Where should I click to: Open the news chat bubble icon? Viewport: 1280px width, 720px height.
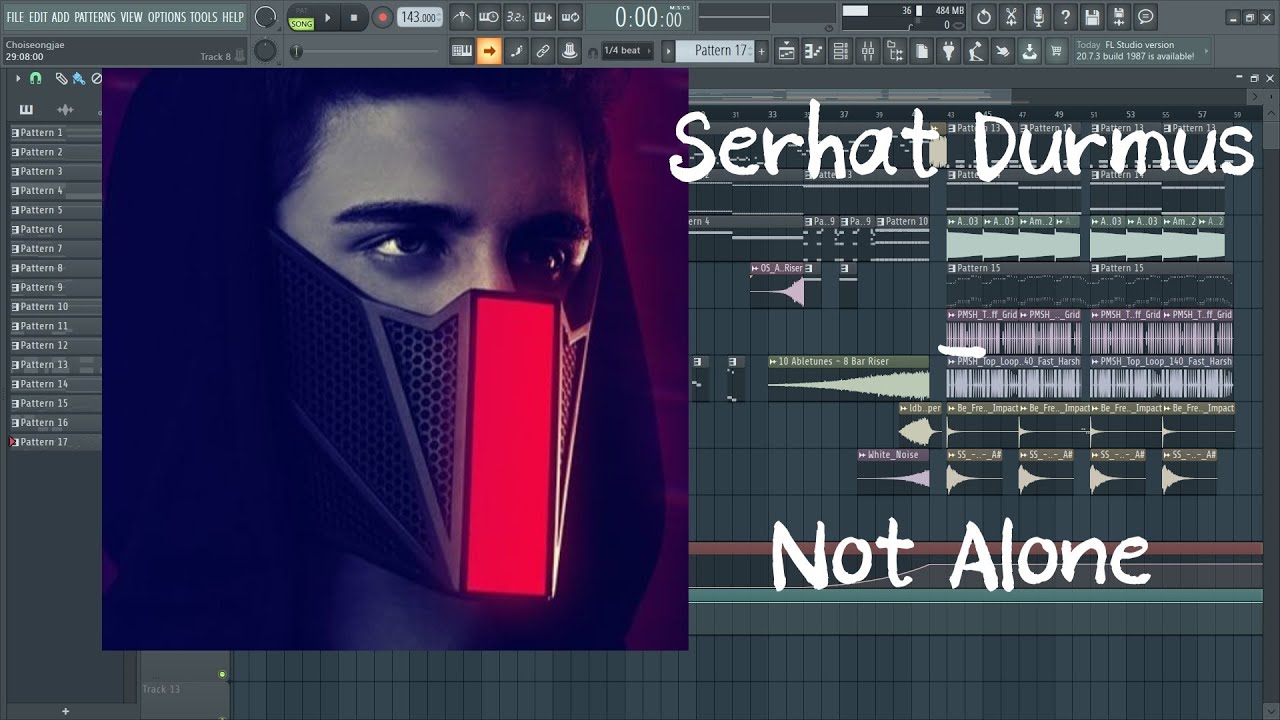point(1146,17)
